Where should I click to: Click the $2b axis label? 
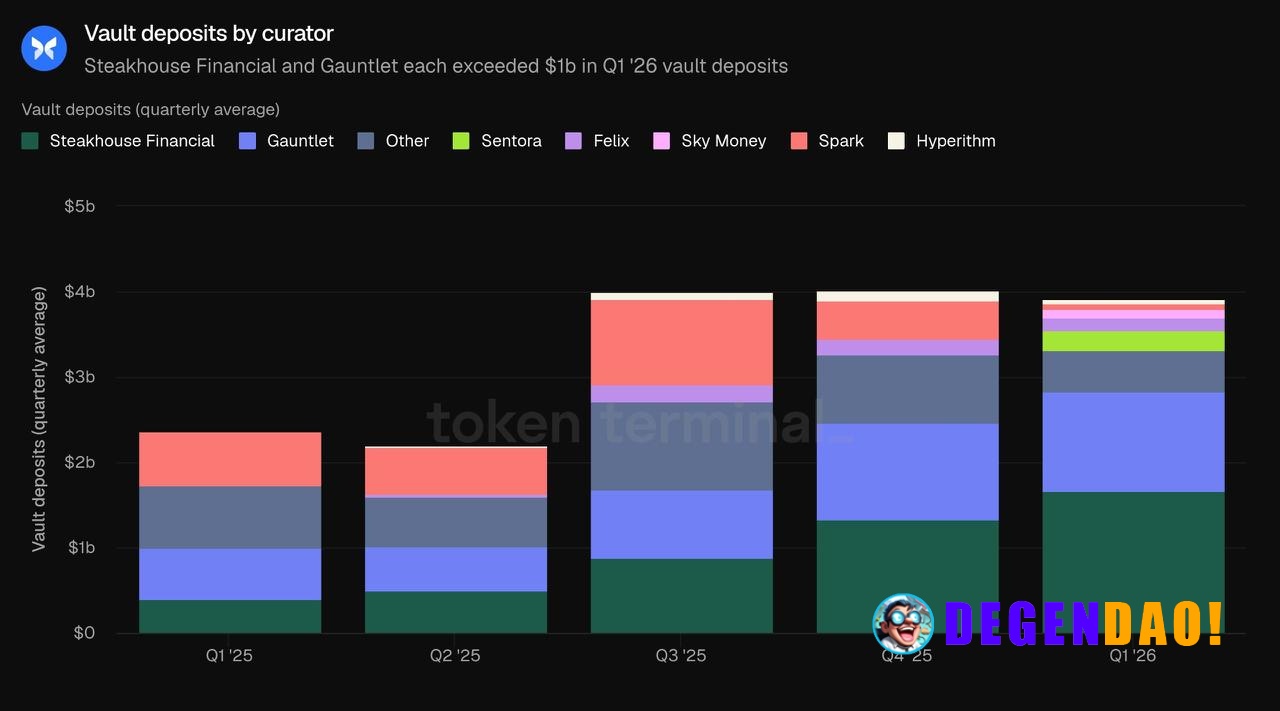tap(80, 462)
